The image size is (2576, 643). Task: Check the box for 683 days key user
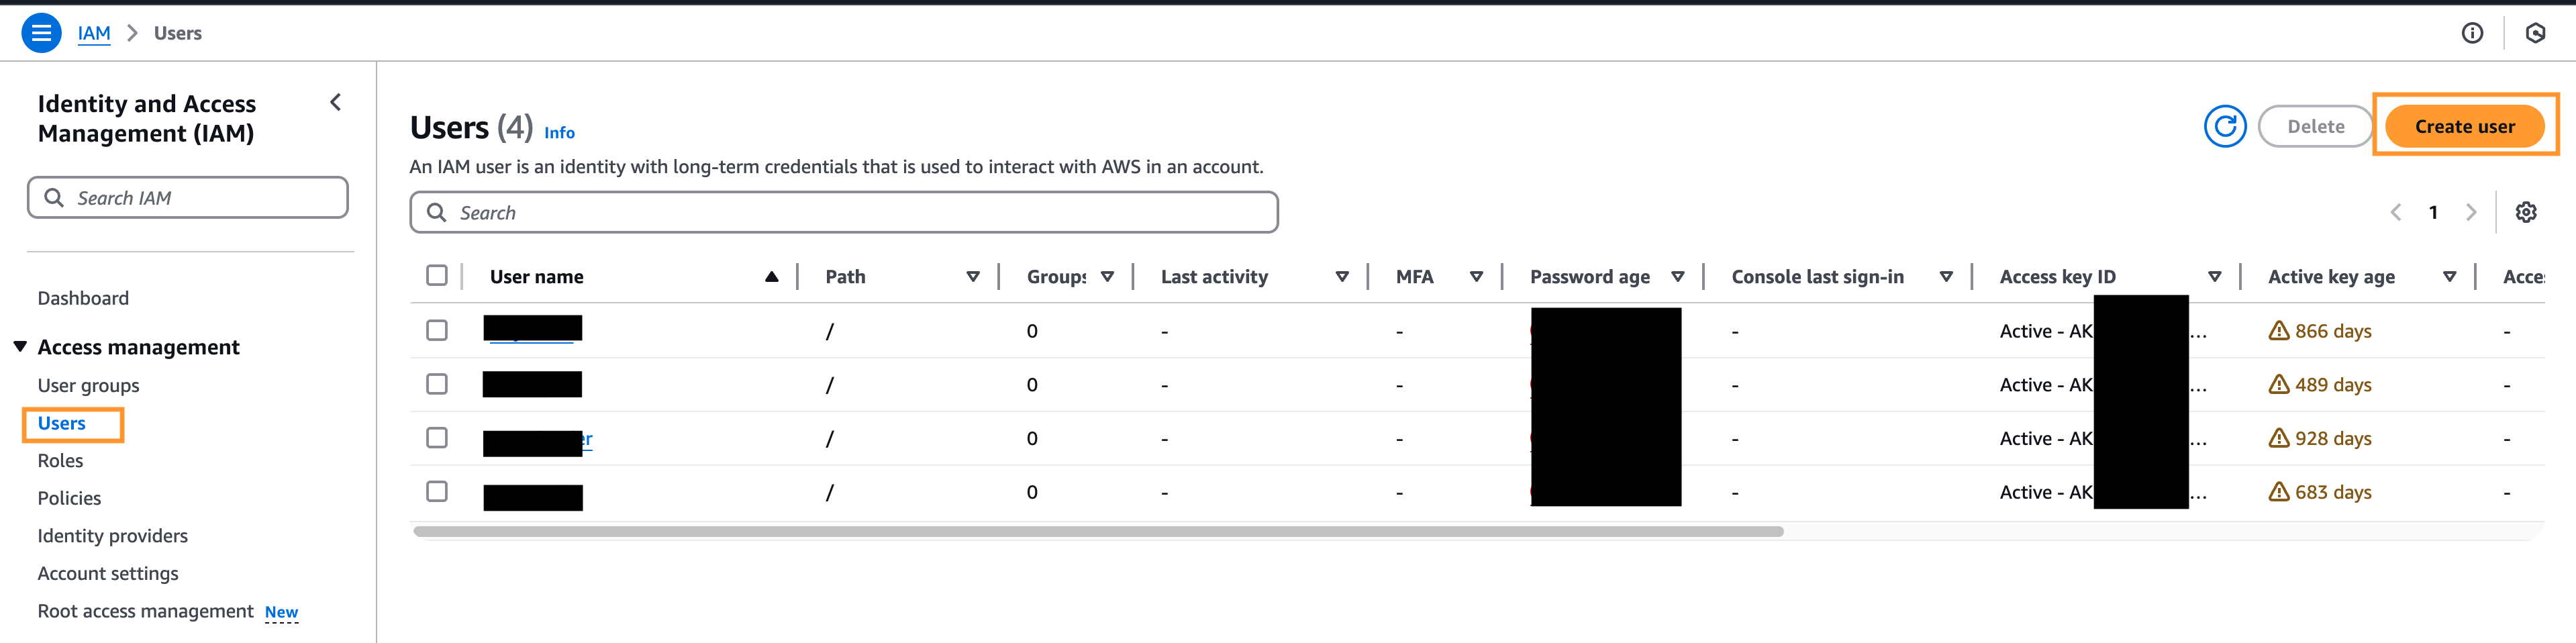[437, 492]
